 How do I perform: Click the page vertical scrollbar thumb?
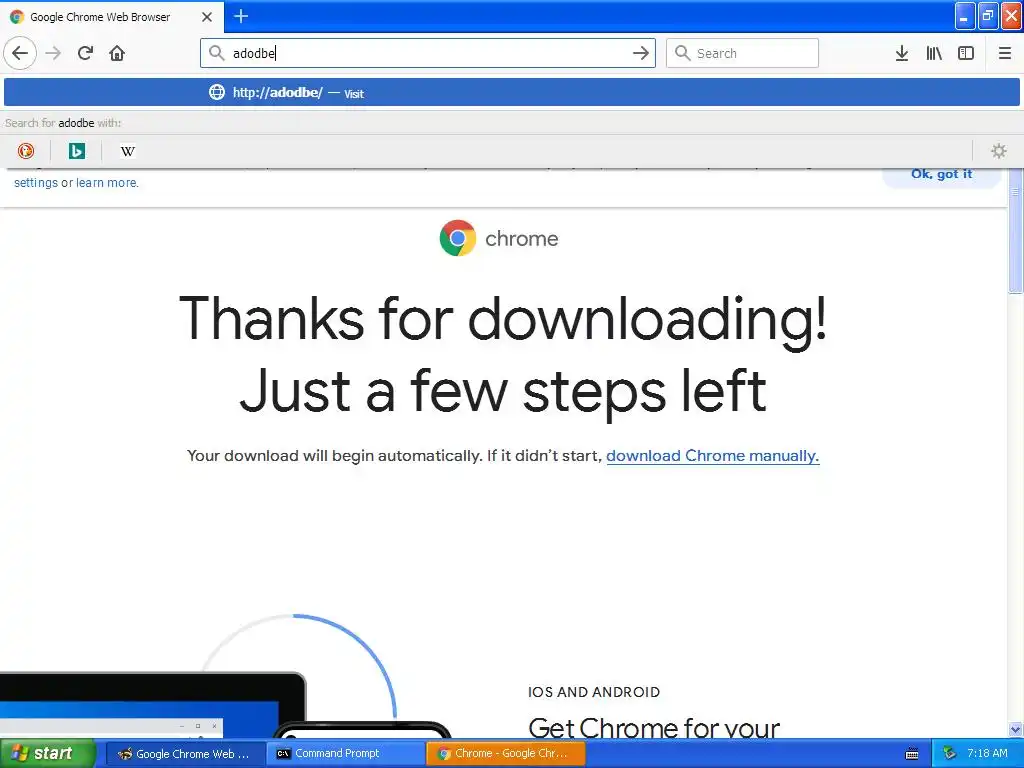coord(1016,231)
